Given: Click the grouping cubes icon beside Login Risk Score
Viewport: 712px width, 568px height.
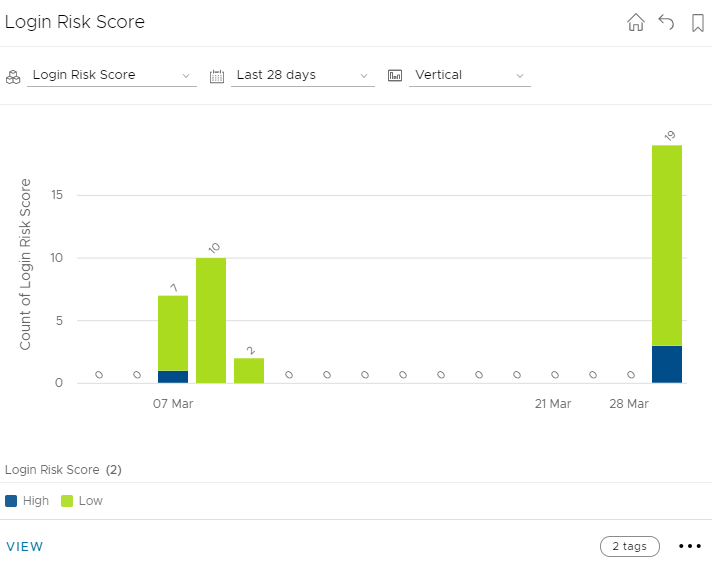Looking at the screenshot, I should click(x=13, y=75).
